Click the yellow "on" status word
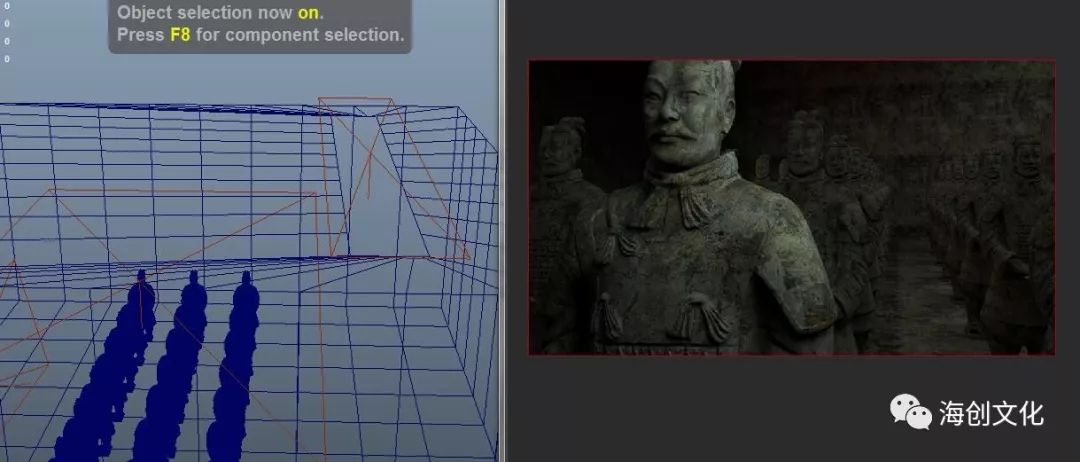This screenshot has height=462, width=1080. point(308,13)
